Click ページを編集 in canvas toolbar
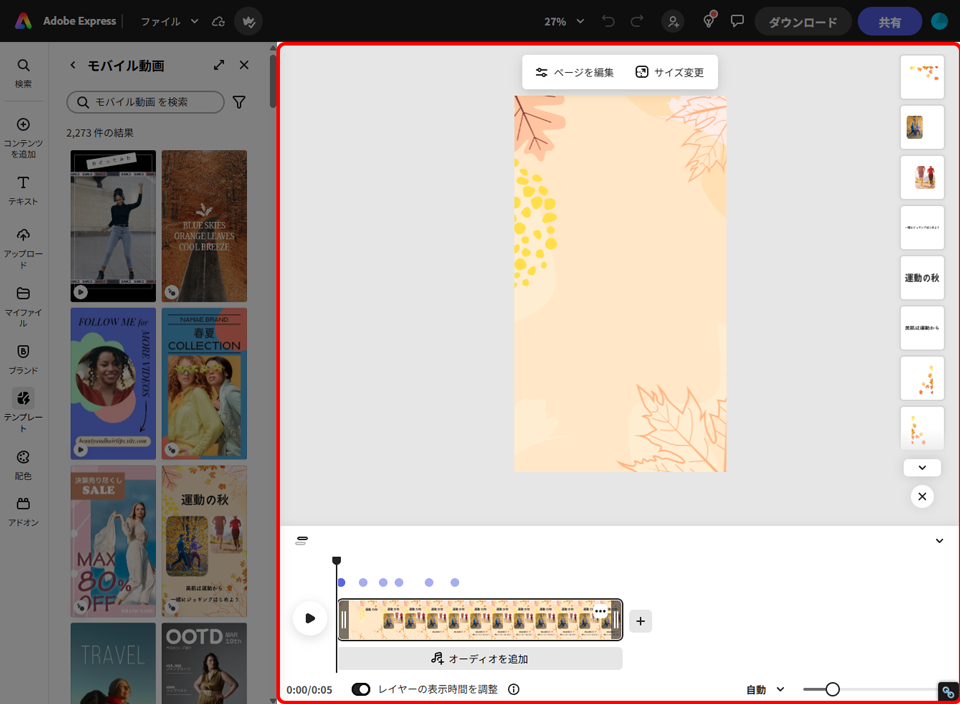 pos(575,72)
